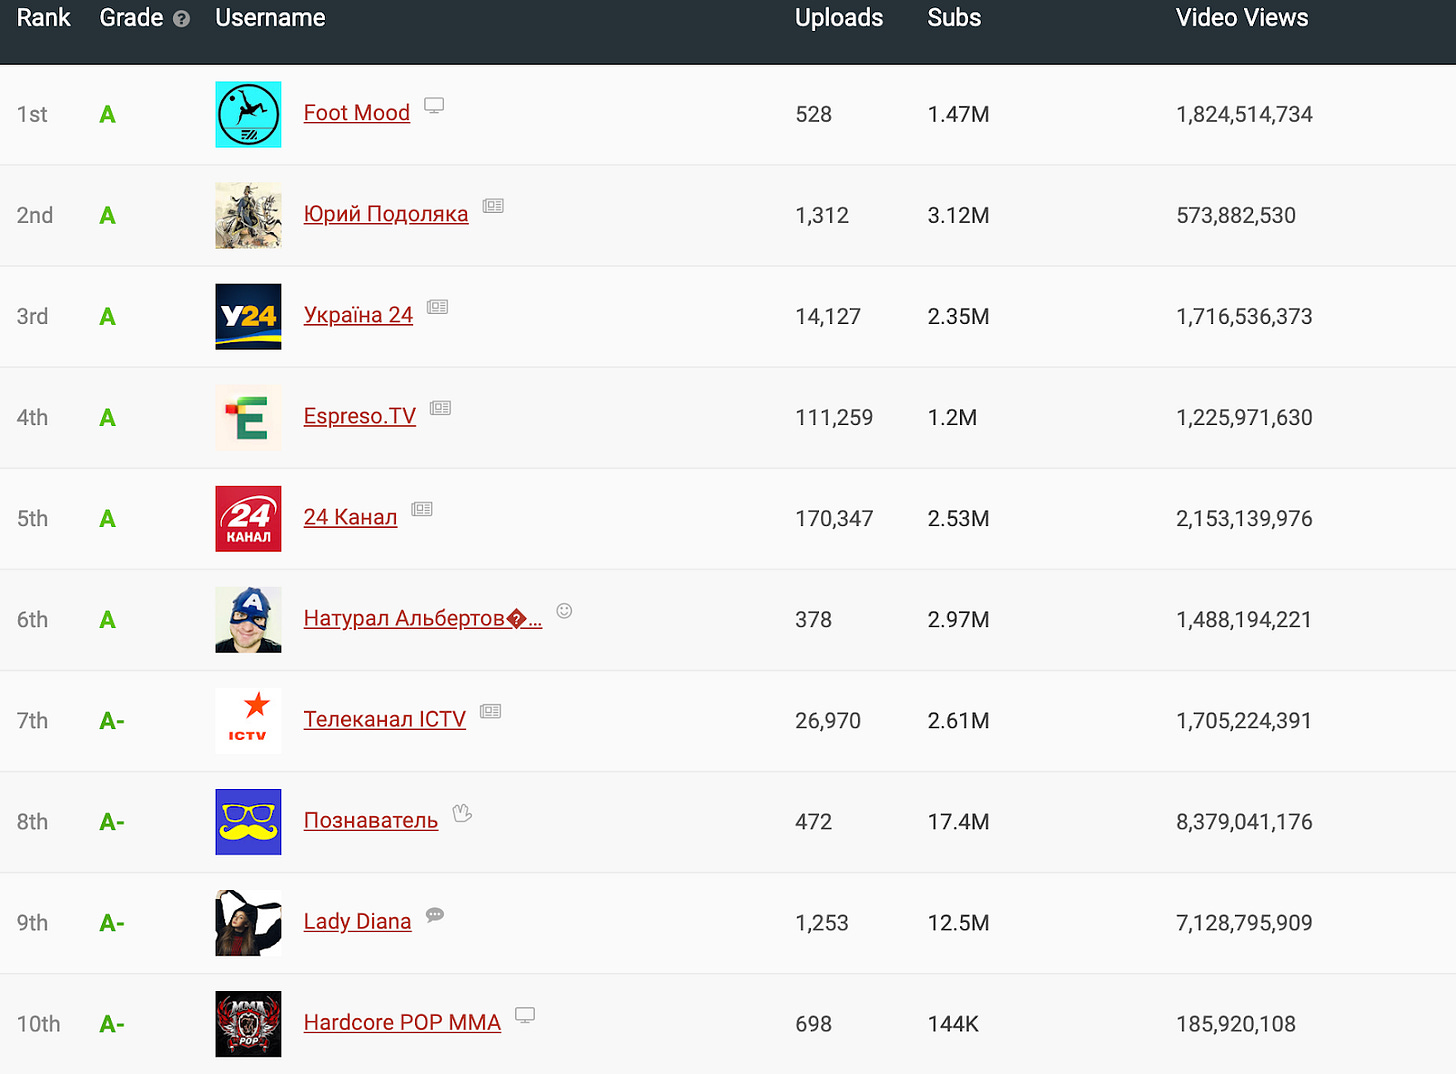Screen dimensions: 1456x1074
Task: Click the news category icon beside Телеканал ICTV
Action: (x=490, y=711)
